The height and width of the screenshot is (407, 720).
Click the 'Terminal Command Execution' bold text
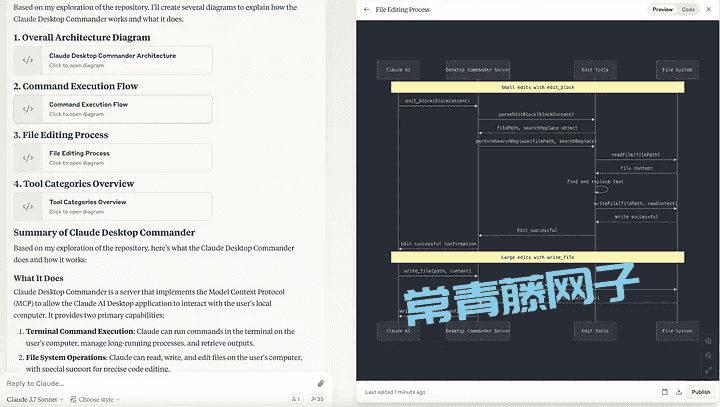tap(80, 331)
